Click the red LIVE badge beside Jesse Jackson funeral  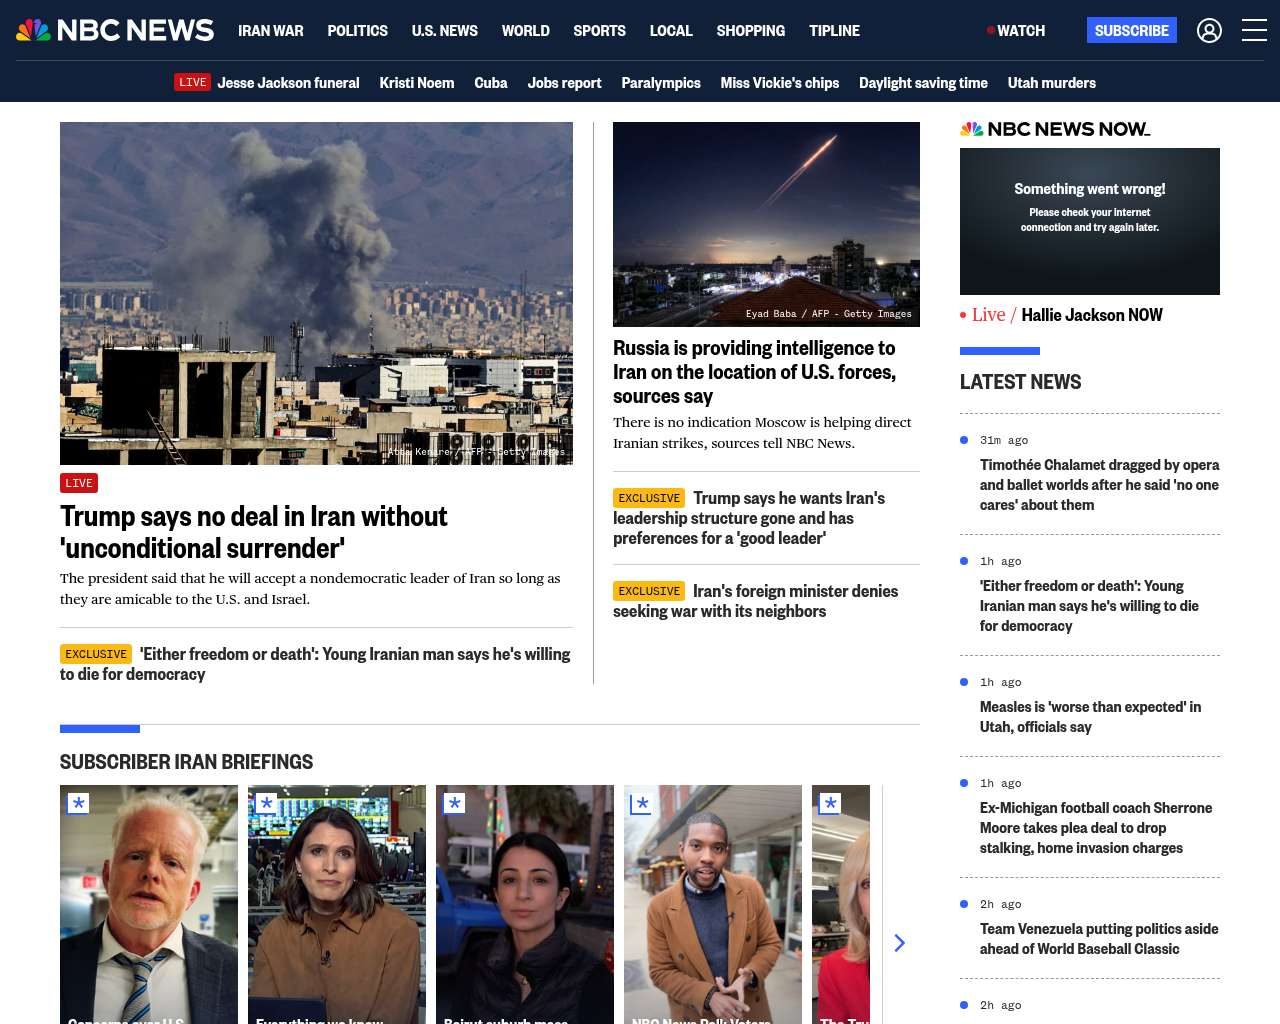(x=192, y=83)
